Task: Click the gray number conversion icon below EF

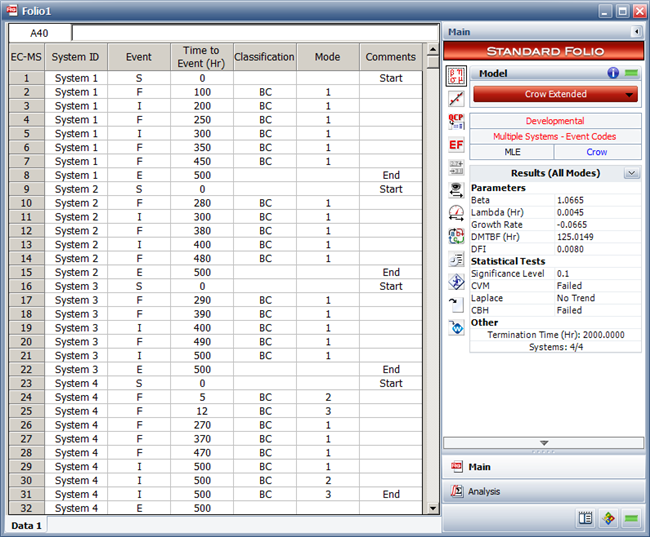Action: point(456,168)
